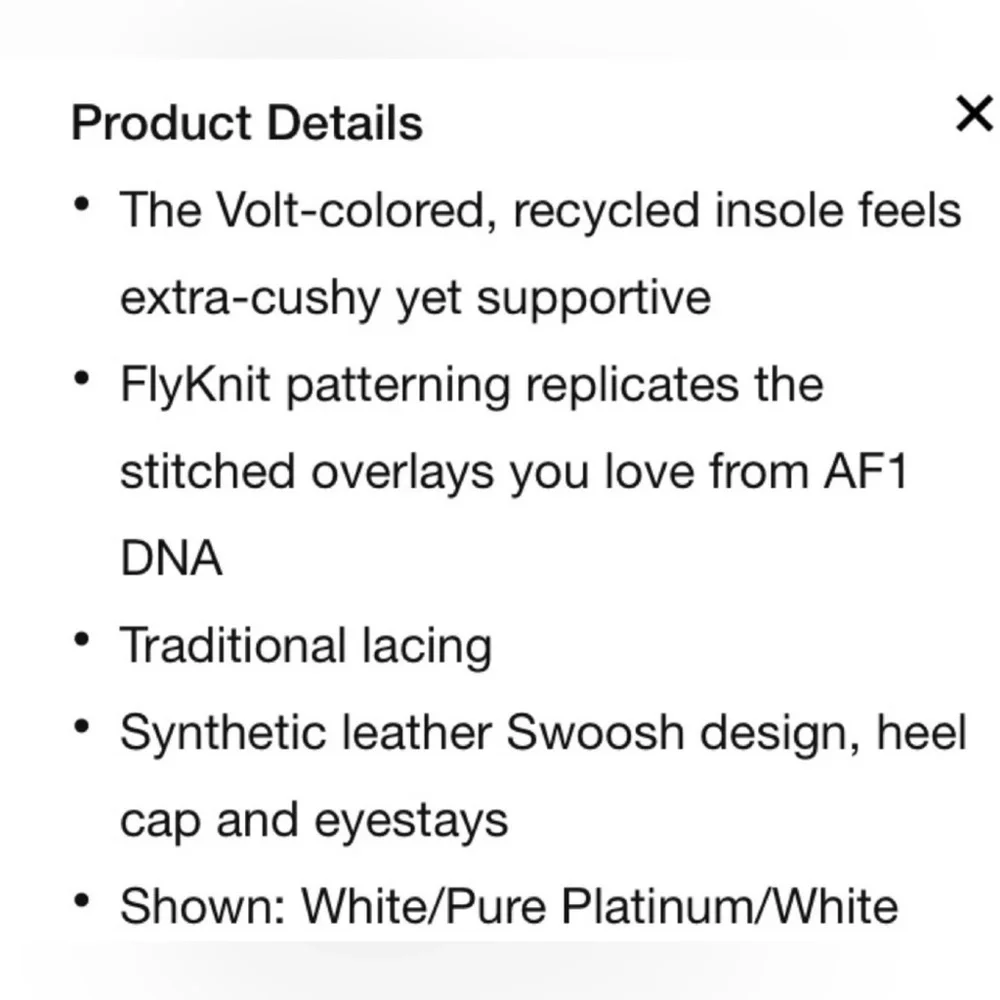Image resolution: width=1000 pixels, height=1000 pixels.
Task: Click the standalone "DNA" text
Action: 171,558
